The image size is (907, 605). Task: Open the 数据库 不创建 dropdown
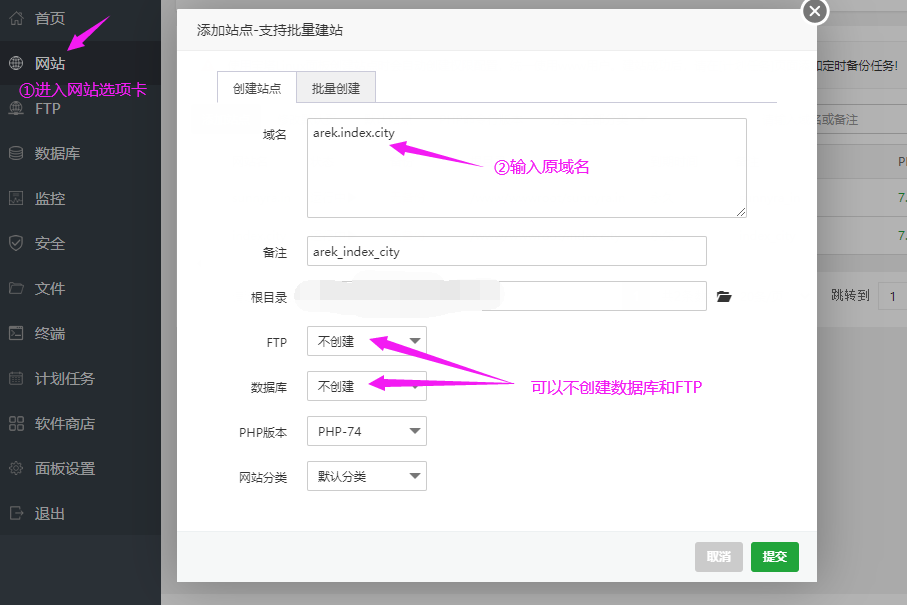click(x=367, y=386)
